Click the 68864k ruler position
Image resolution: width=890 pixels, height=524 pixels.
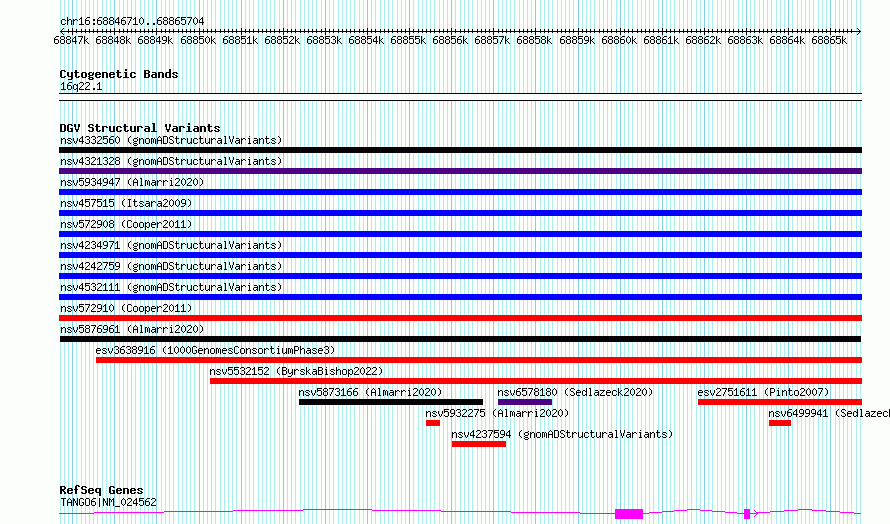coord(787,41)
